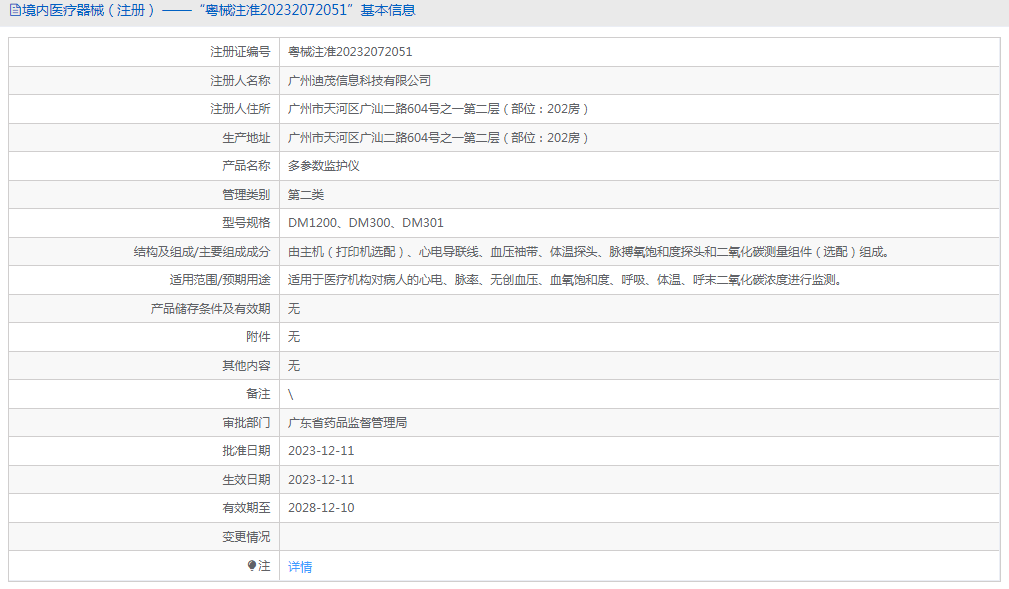Screen dimensions: 1009x589
Task: Click the 批准日期 label
Action: 246,451
